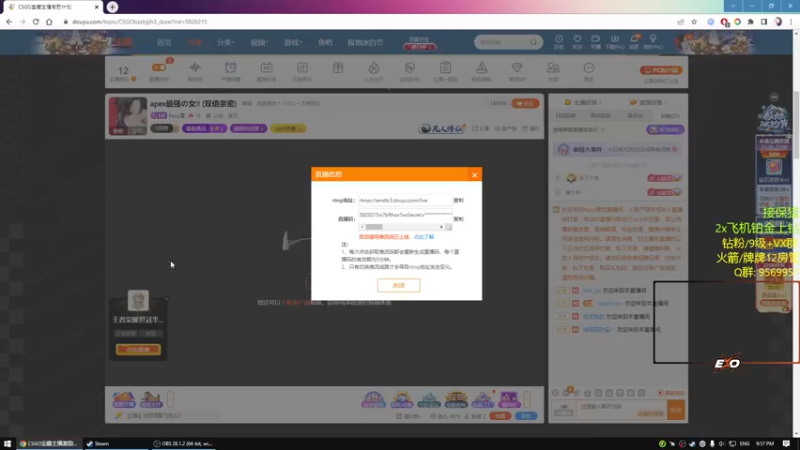Click the orange follow button beside viewer count

(x=525, y=104)
